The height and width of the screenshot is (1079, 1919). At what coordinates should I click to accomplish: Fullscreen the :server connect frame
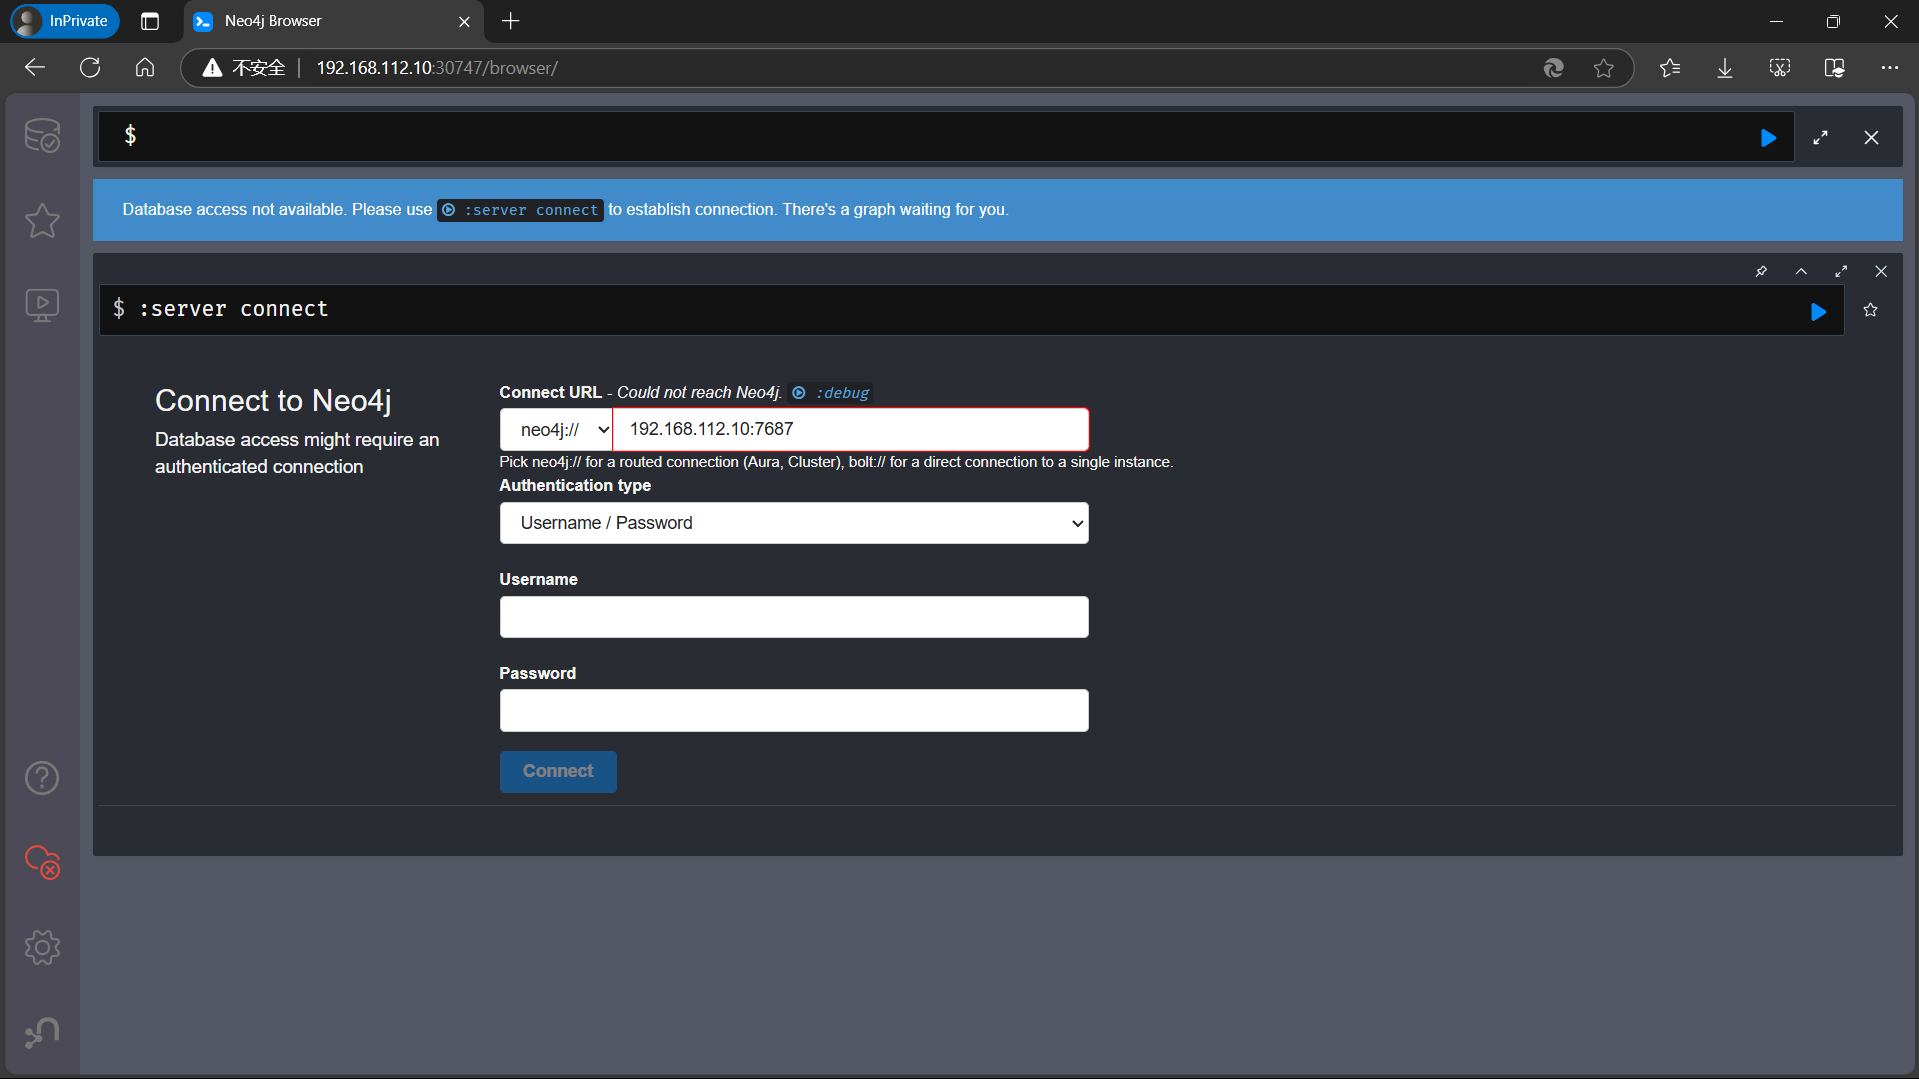tap(1841, 272)
